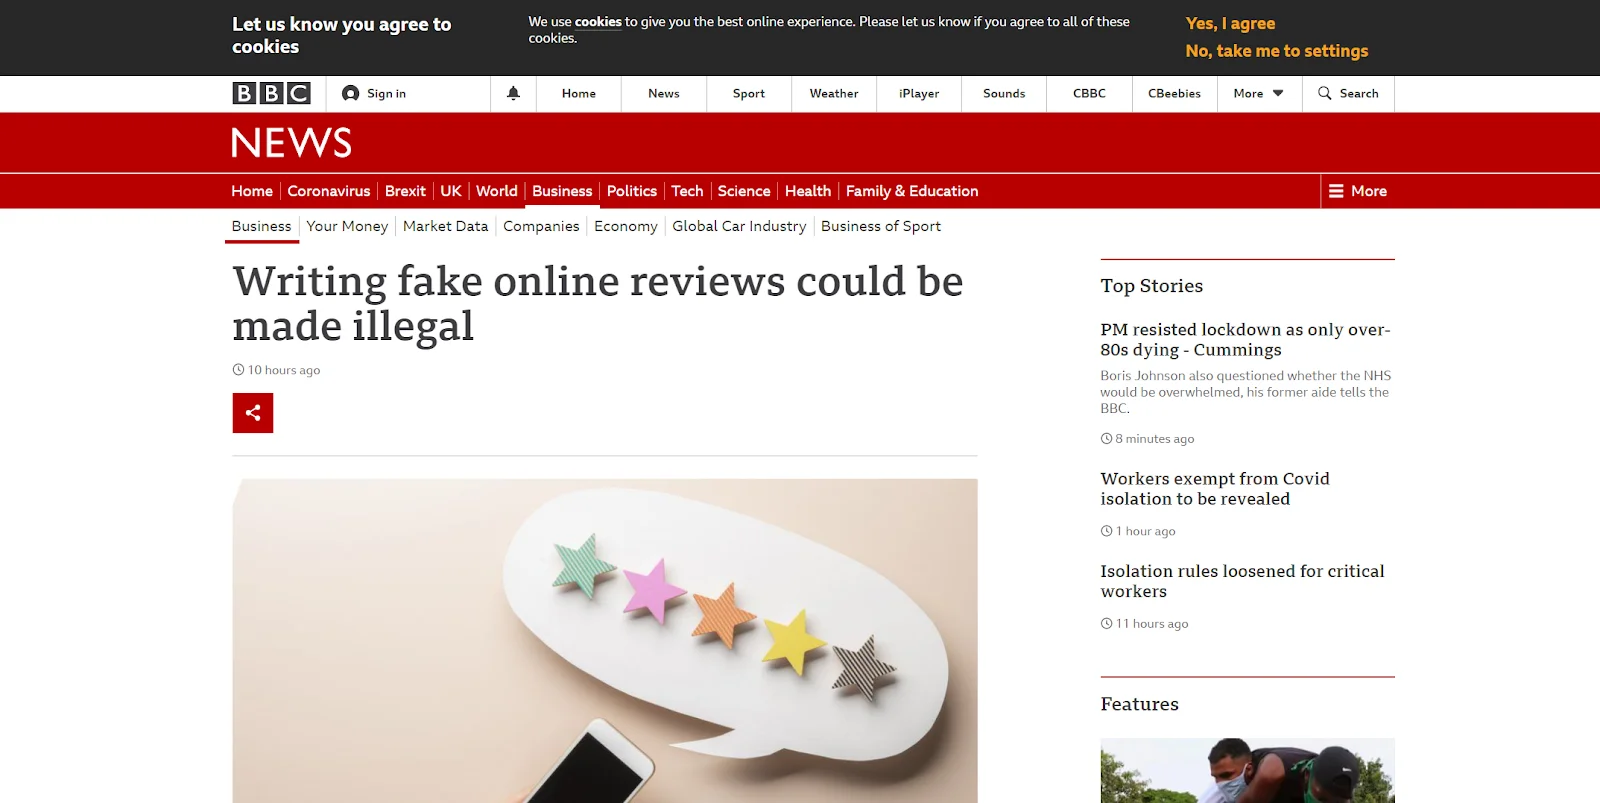Open the red bar More hamburger menu
The image size is (1600, 803).
[x=1357, y=191]
